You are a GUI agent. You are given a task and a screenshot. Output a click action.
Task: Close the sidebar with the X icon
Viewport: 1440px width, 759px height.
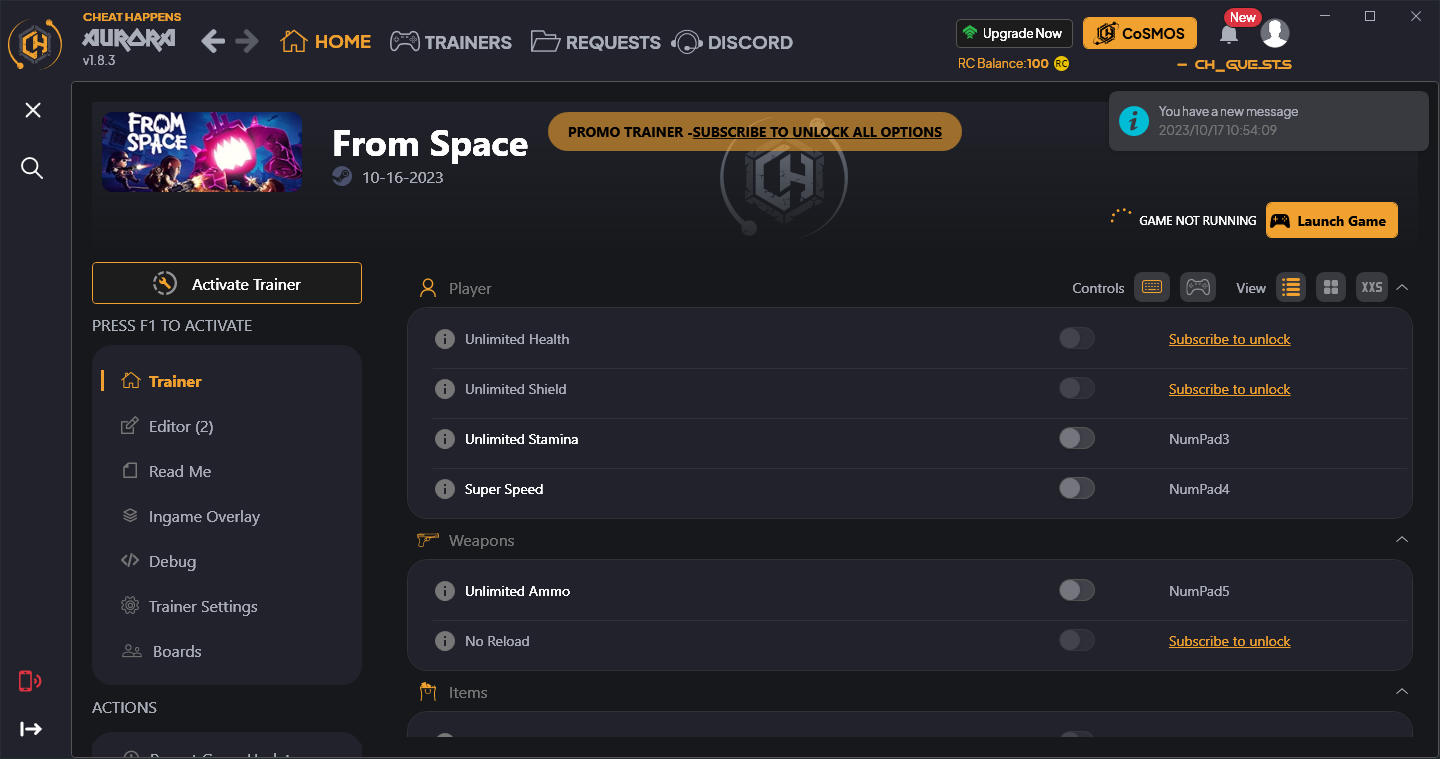pos(33,110)
